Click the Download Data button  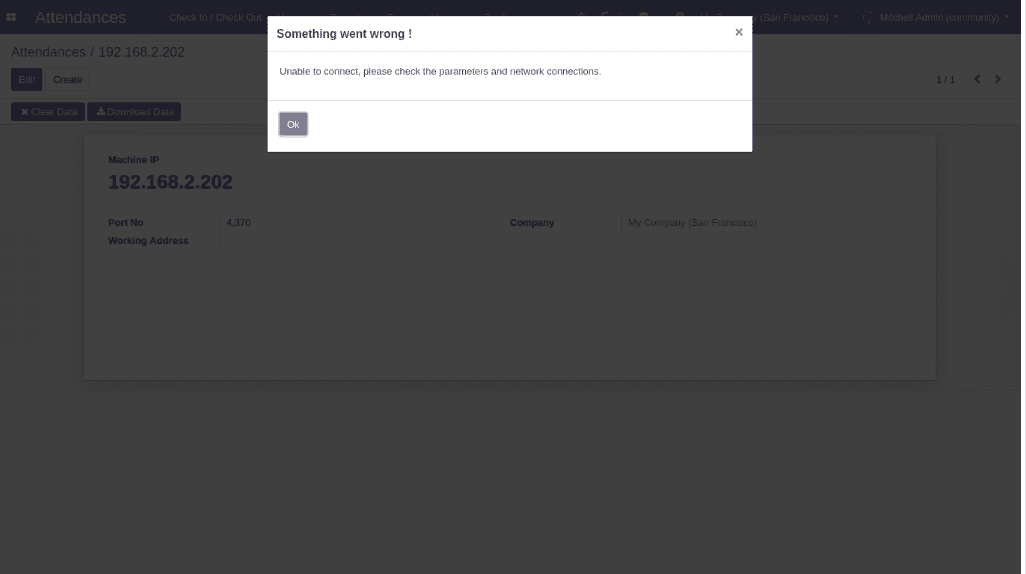(x=134, y=112)
